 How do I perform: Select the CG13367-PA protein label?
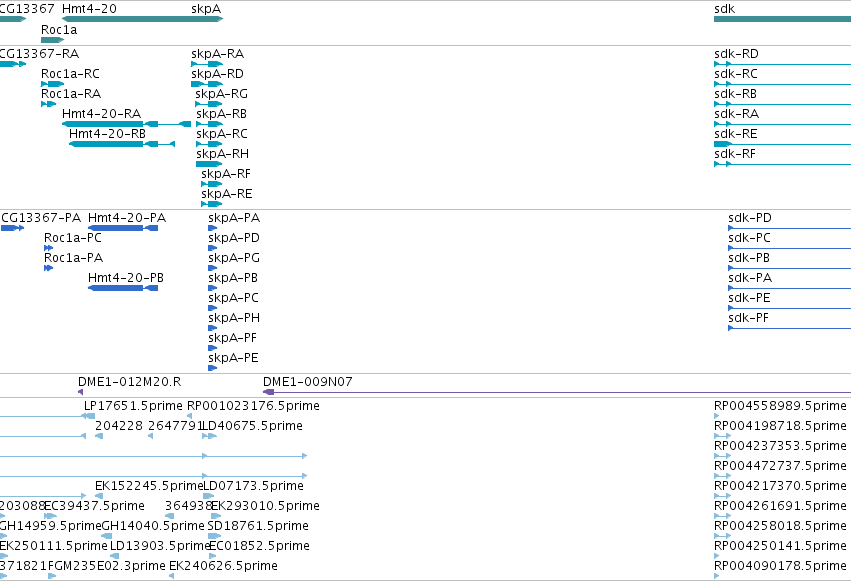41,218
